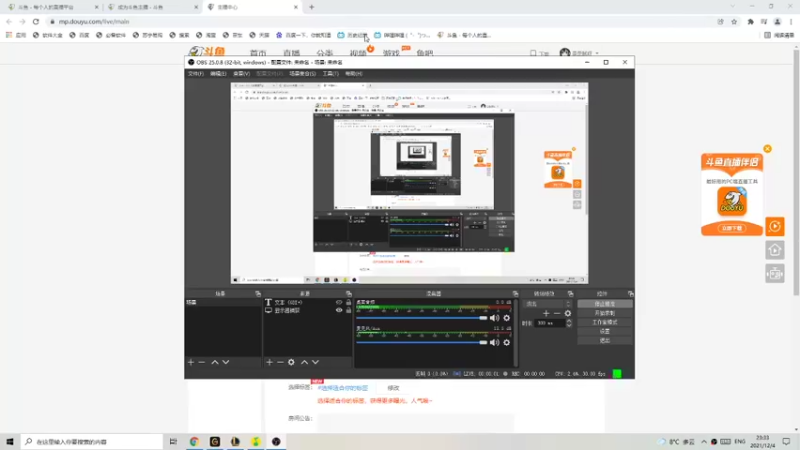Open the OBS Help (帮助) menu
The image size is (800, 450).
coord(354,73)
